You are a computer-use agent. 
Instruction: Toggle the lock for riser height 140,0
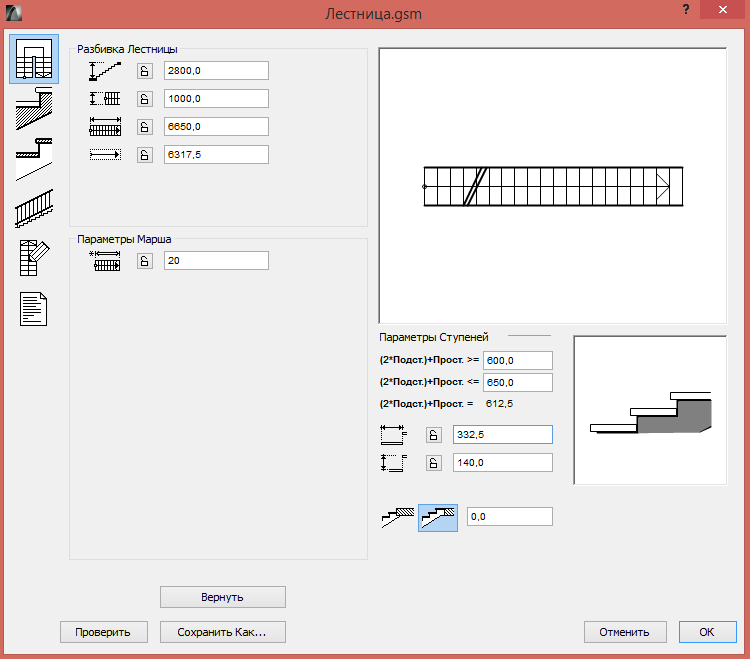[x=434, y=463]
